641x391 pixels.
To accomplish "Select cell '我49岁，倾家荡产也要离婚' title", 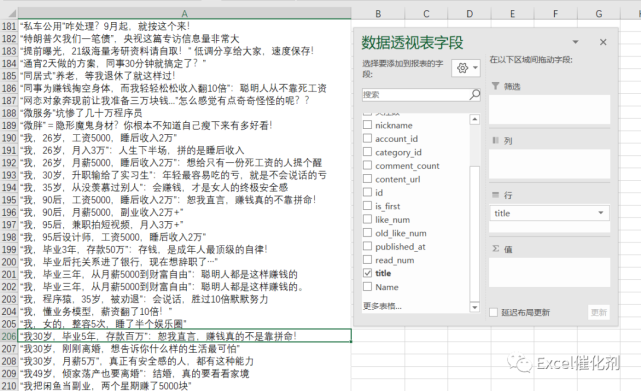I will click(184, 373).
